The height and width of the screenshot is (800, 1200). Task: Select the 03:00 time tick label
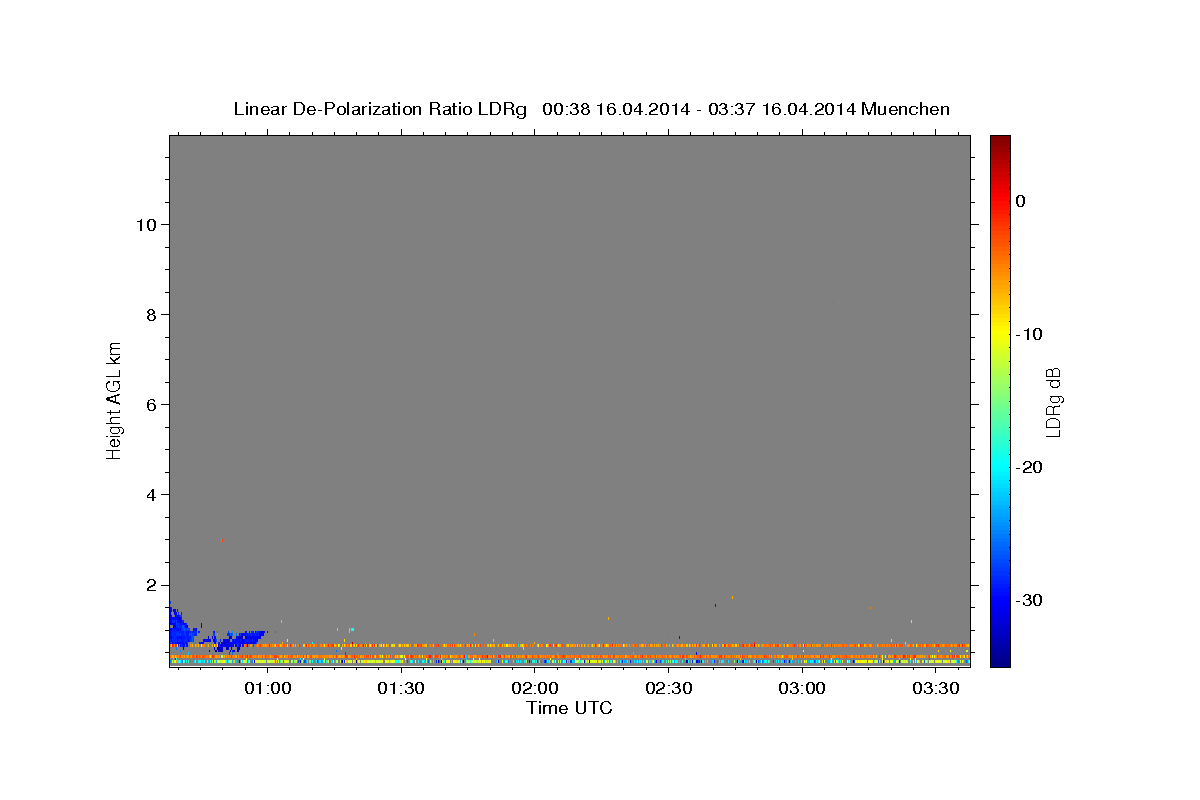tap(803, 689)
